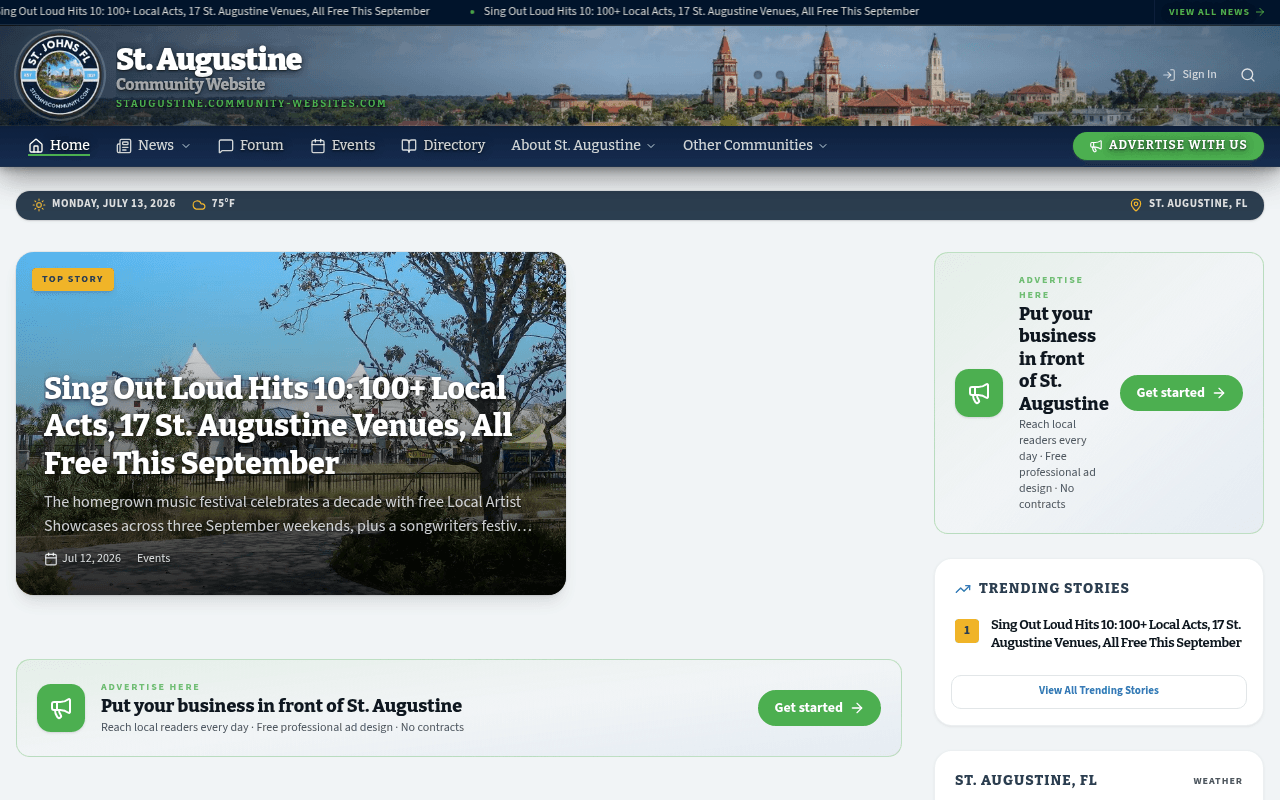Click Get started in the wide banner ad
The image size is (1280, 800).
click(x=819, y=708)
